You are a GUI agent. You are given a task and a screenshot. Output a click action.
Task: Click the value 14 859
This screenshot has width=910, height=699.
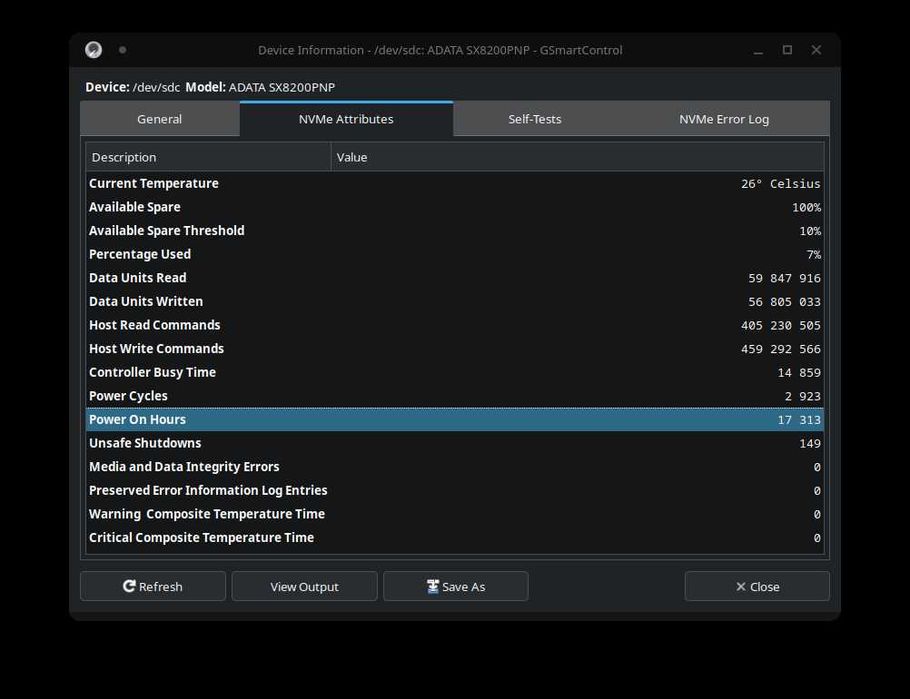click(799, 373)
